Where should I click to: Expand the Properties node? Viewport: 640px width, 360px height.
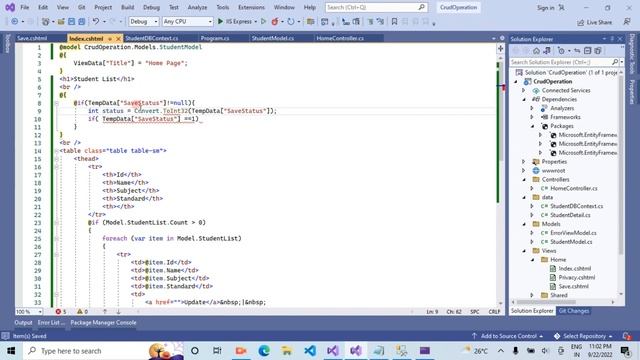[x=524, y=162]
